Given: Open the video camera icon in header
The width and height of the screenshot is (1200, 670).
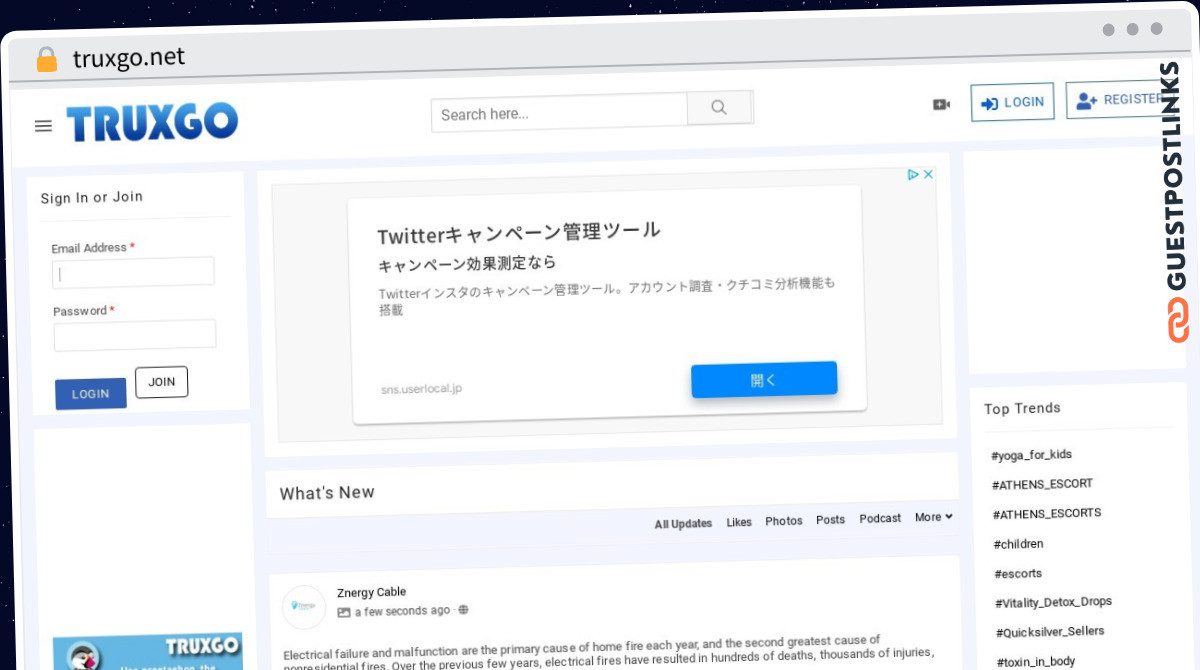Looking at the screenshot, I should click(941, 104).
